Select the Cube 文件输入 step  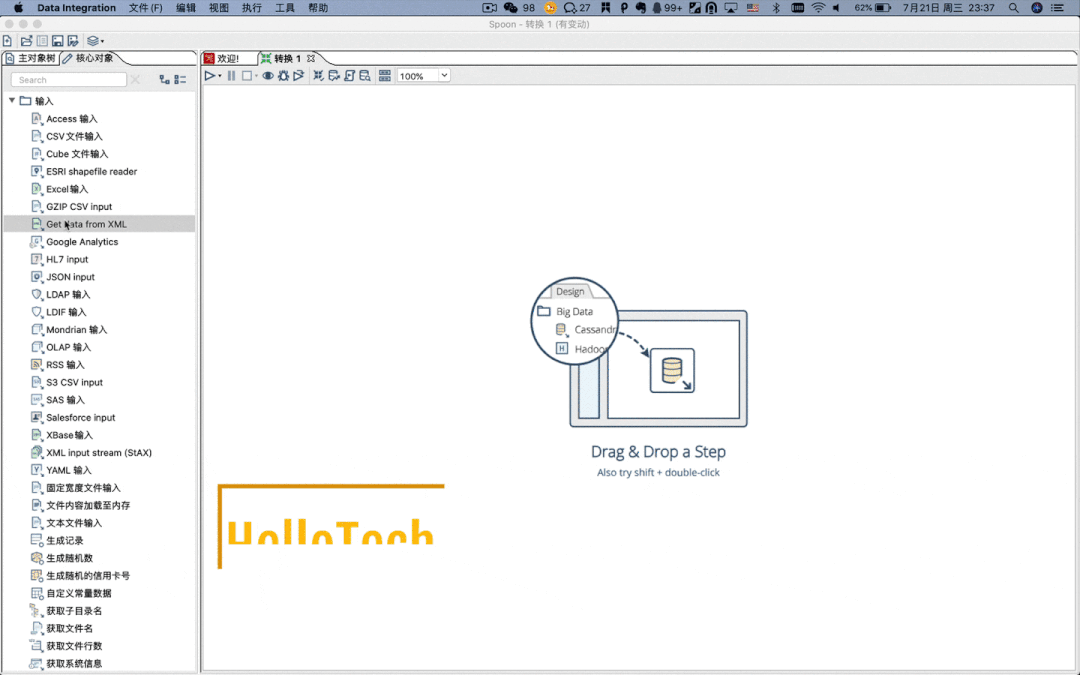[x=76, y=154]
